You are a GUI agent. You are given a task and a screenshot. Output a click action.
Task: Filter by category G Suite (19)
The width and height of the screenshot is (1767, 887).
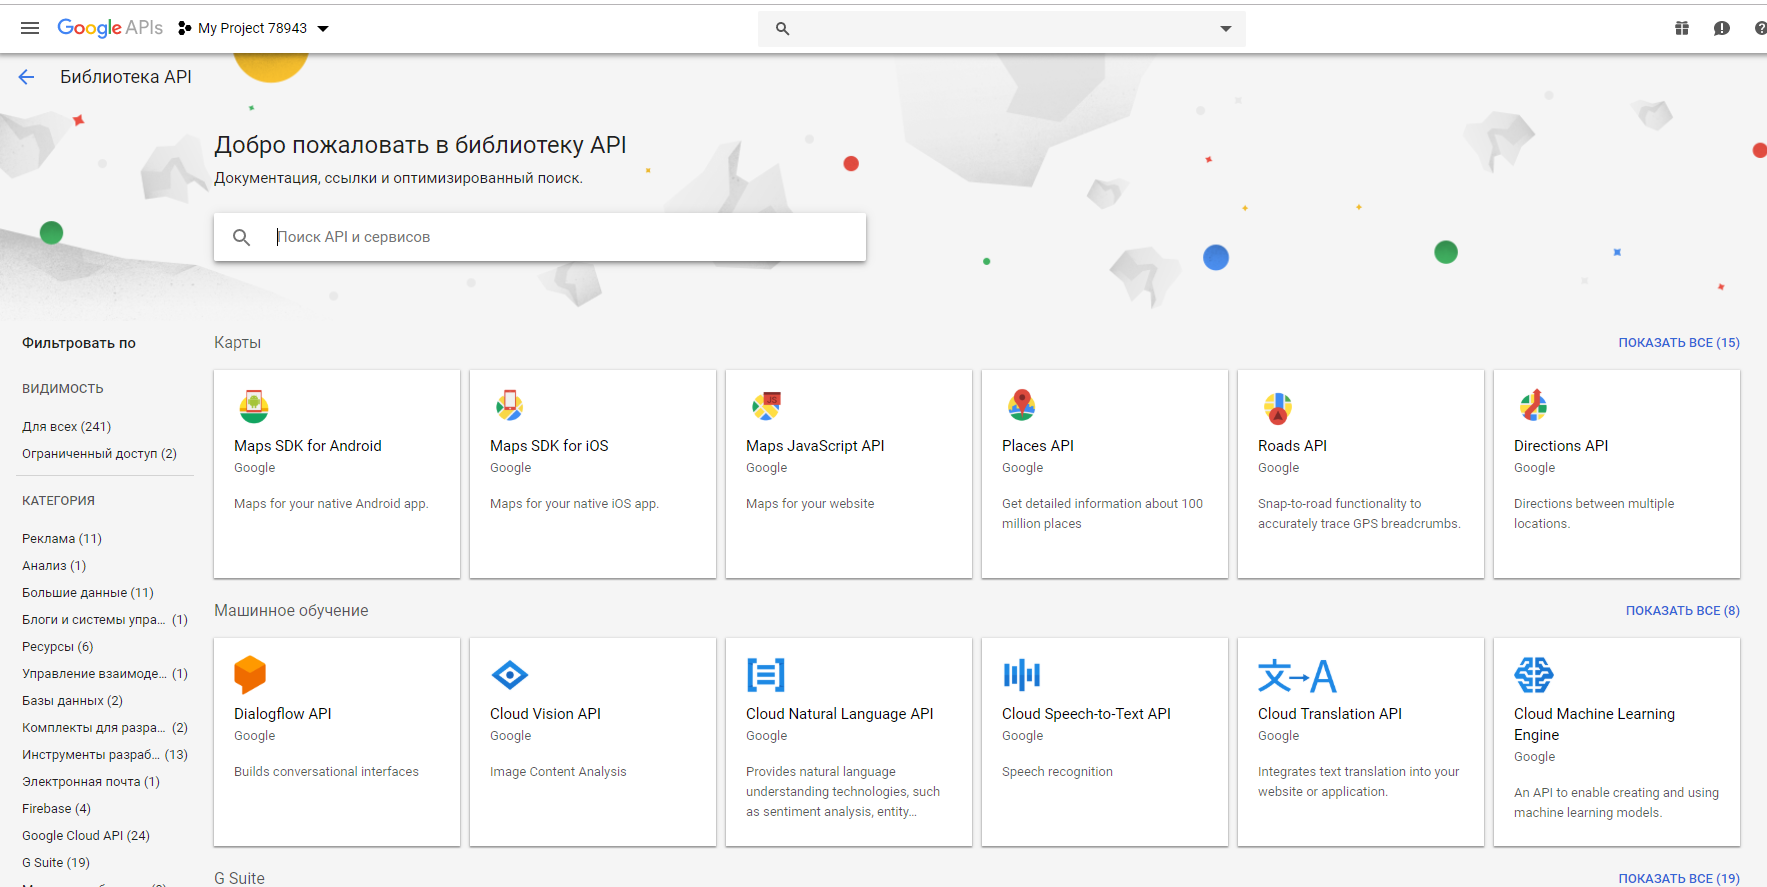tap(56, 863)
